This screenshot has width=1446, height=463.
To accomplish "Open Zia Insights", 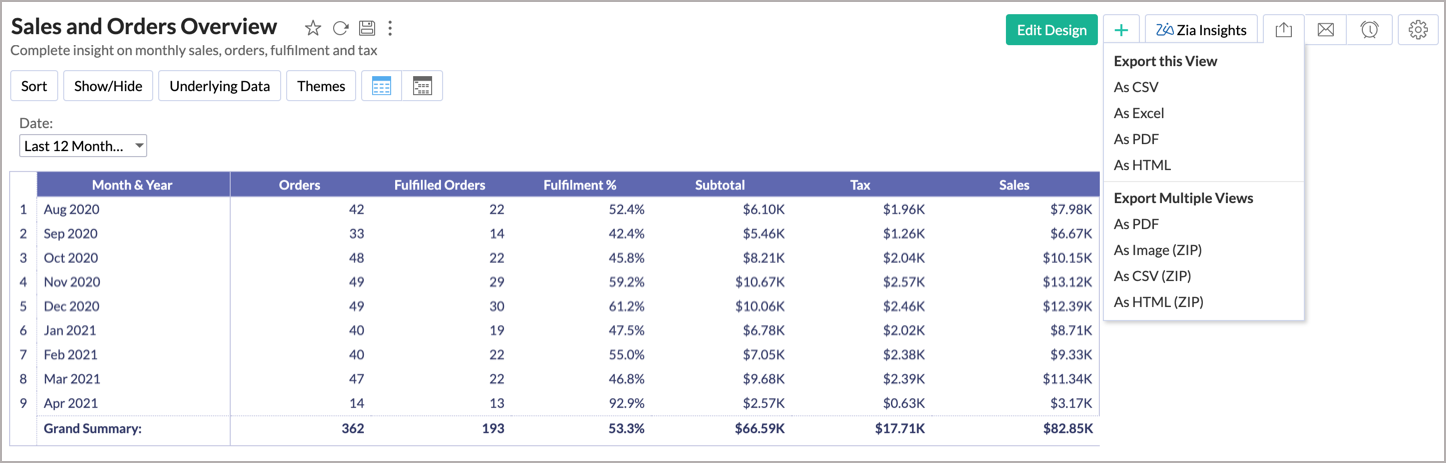I will coord(1201,30).
